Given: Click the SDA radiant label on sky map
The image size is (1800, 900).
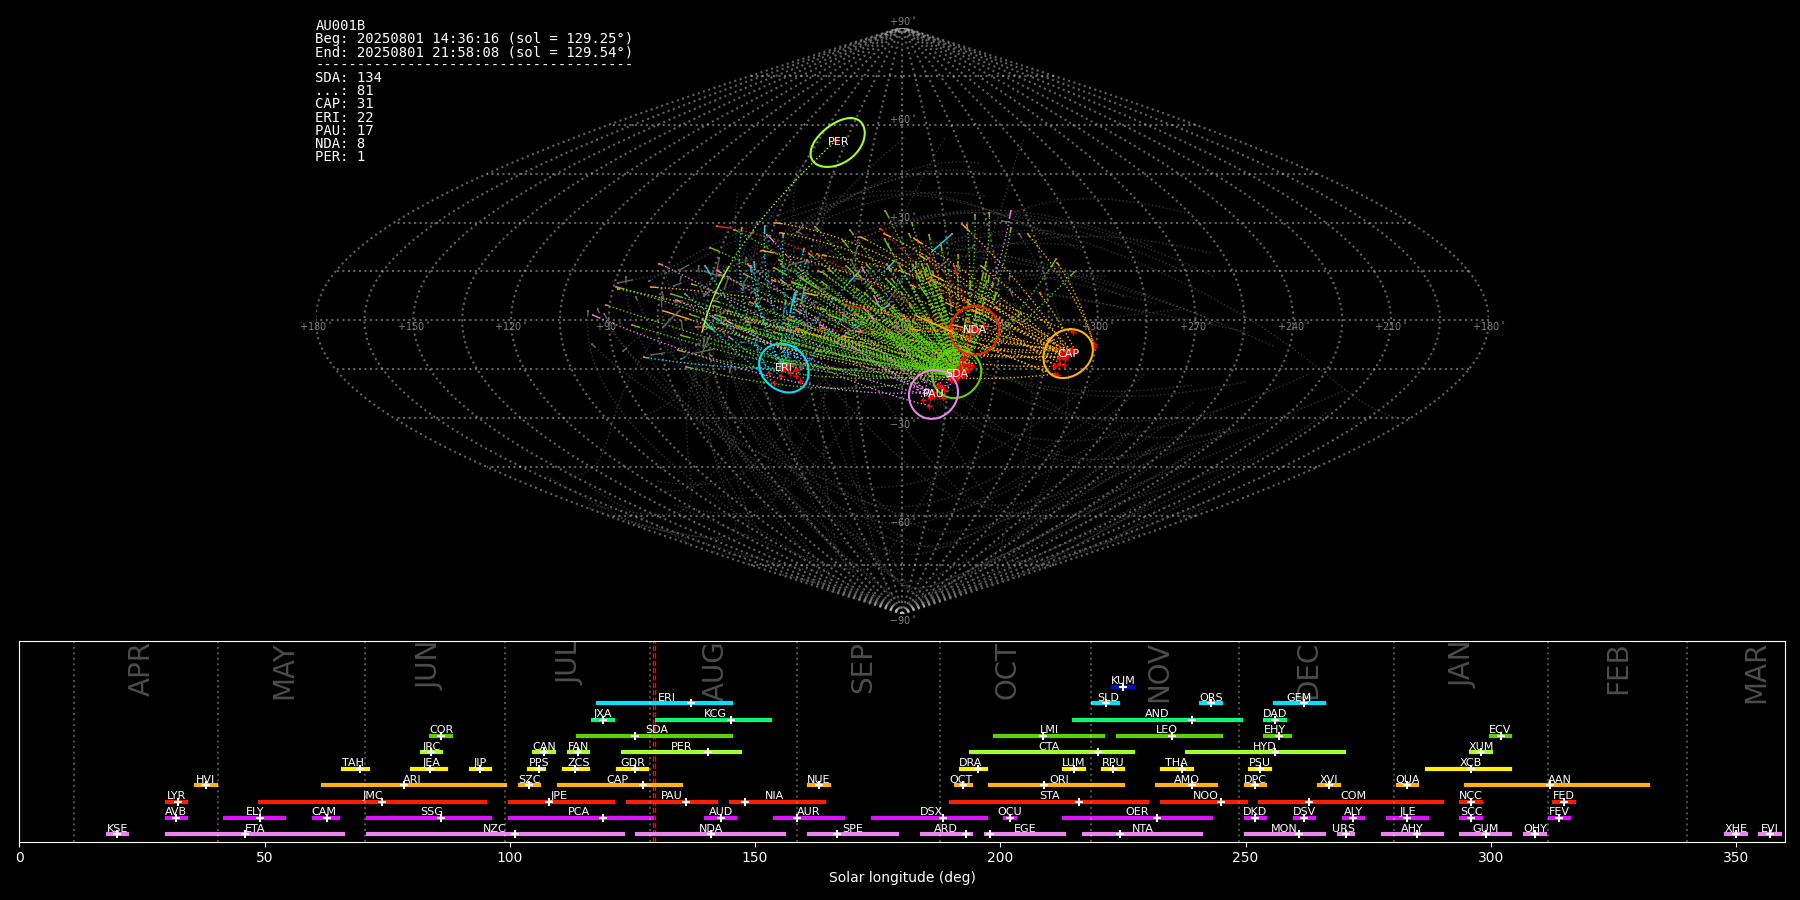Looking at the screenshot, I should point(957,374).
